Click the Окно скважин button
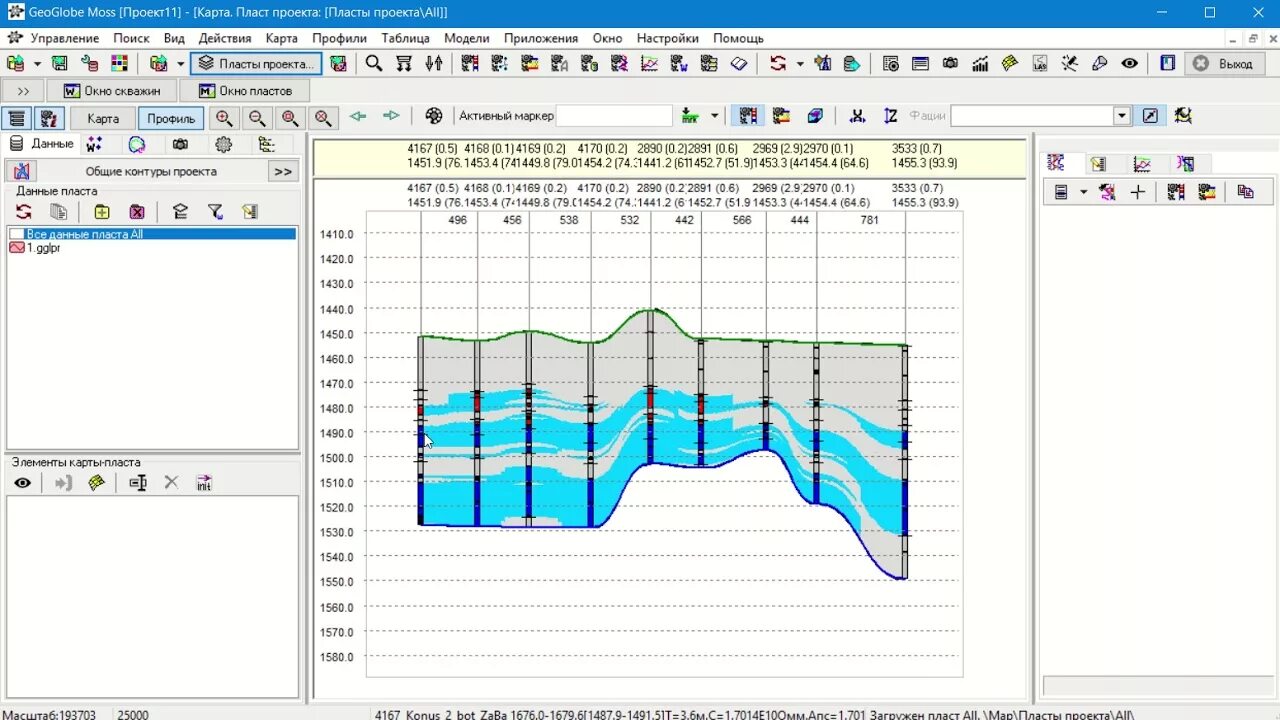This screenshot has height=720, width=1280. (112, 90)
